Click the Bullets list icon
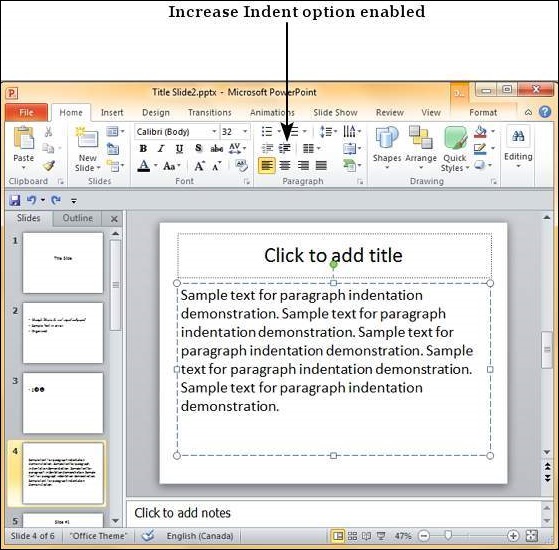Viewport: 559px width, 550px height. (267, 132)
